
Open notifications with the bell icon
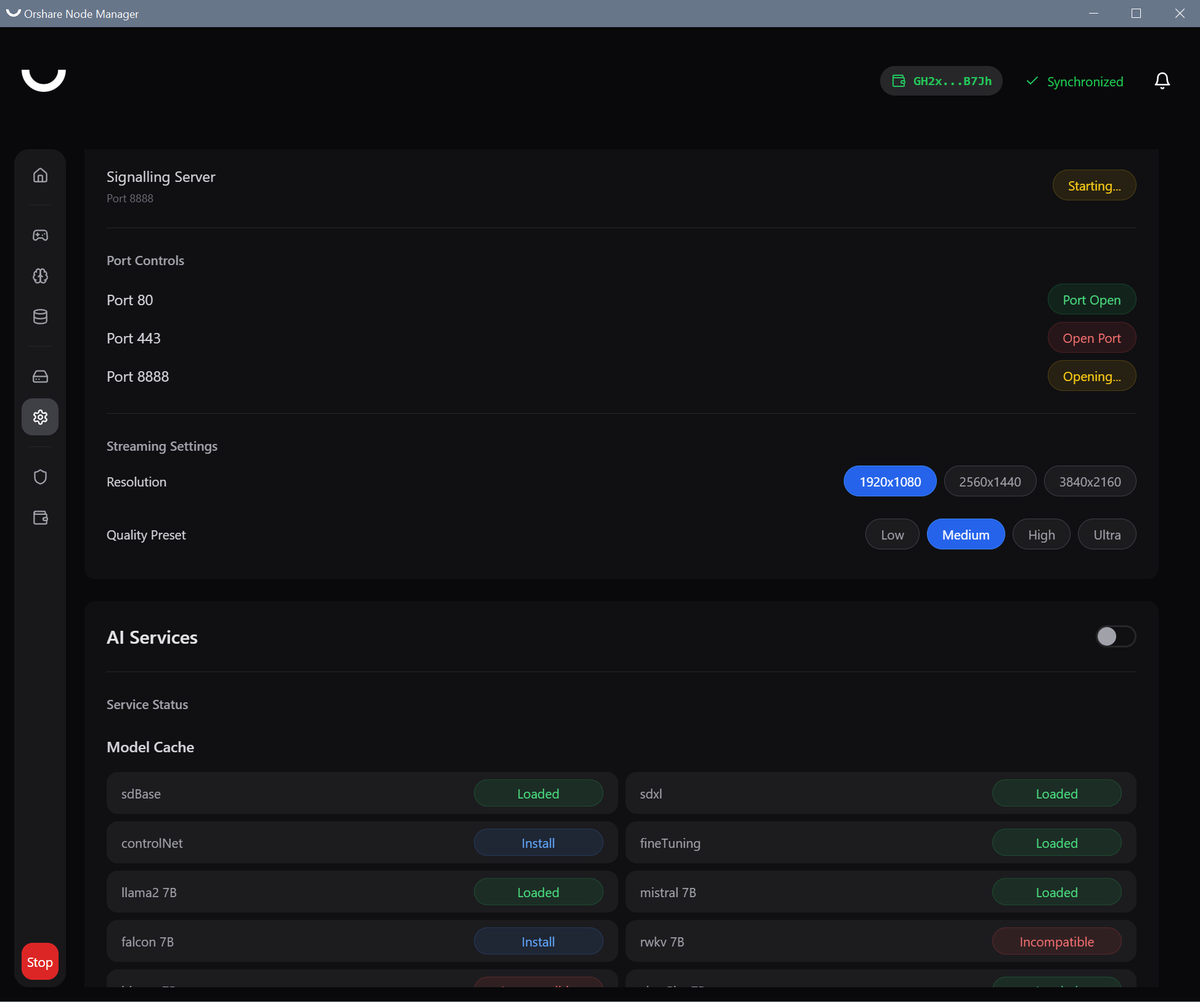pyautogui.click(x=1162, y=81)
